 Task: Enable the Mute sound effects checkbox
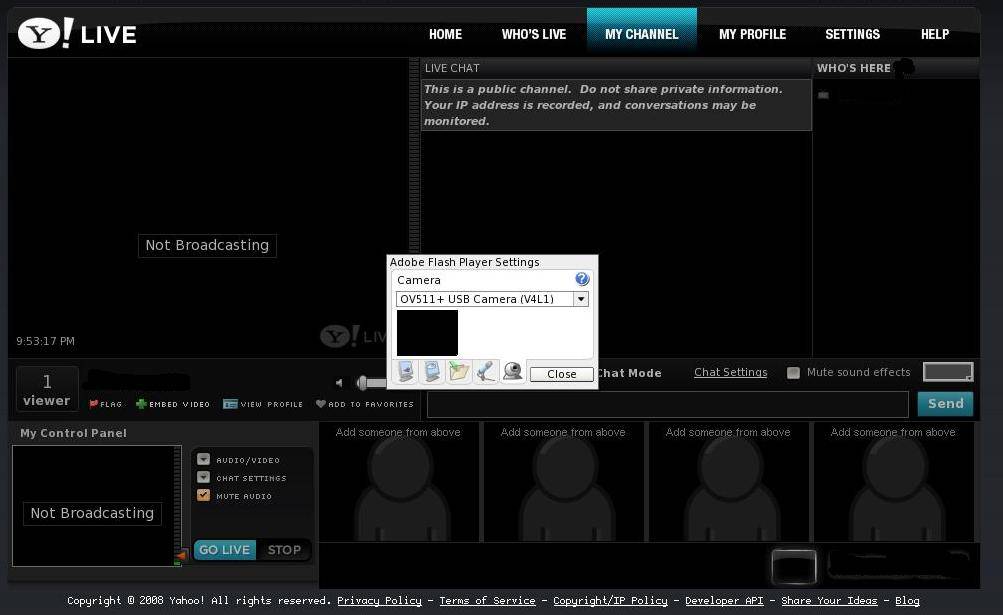[793, 372]
